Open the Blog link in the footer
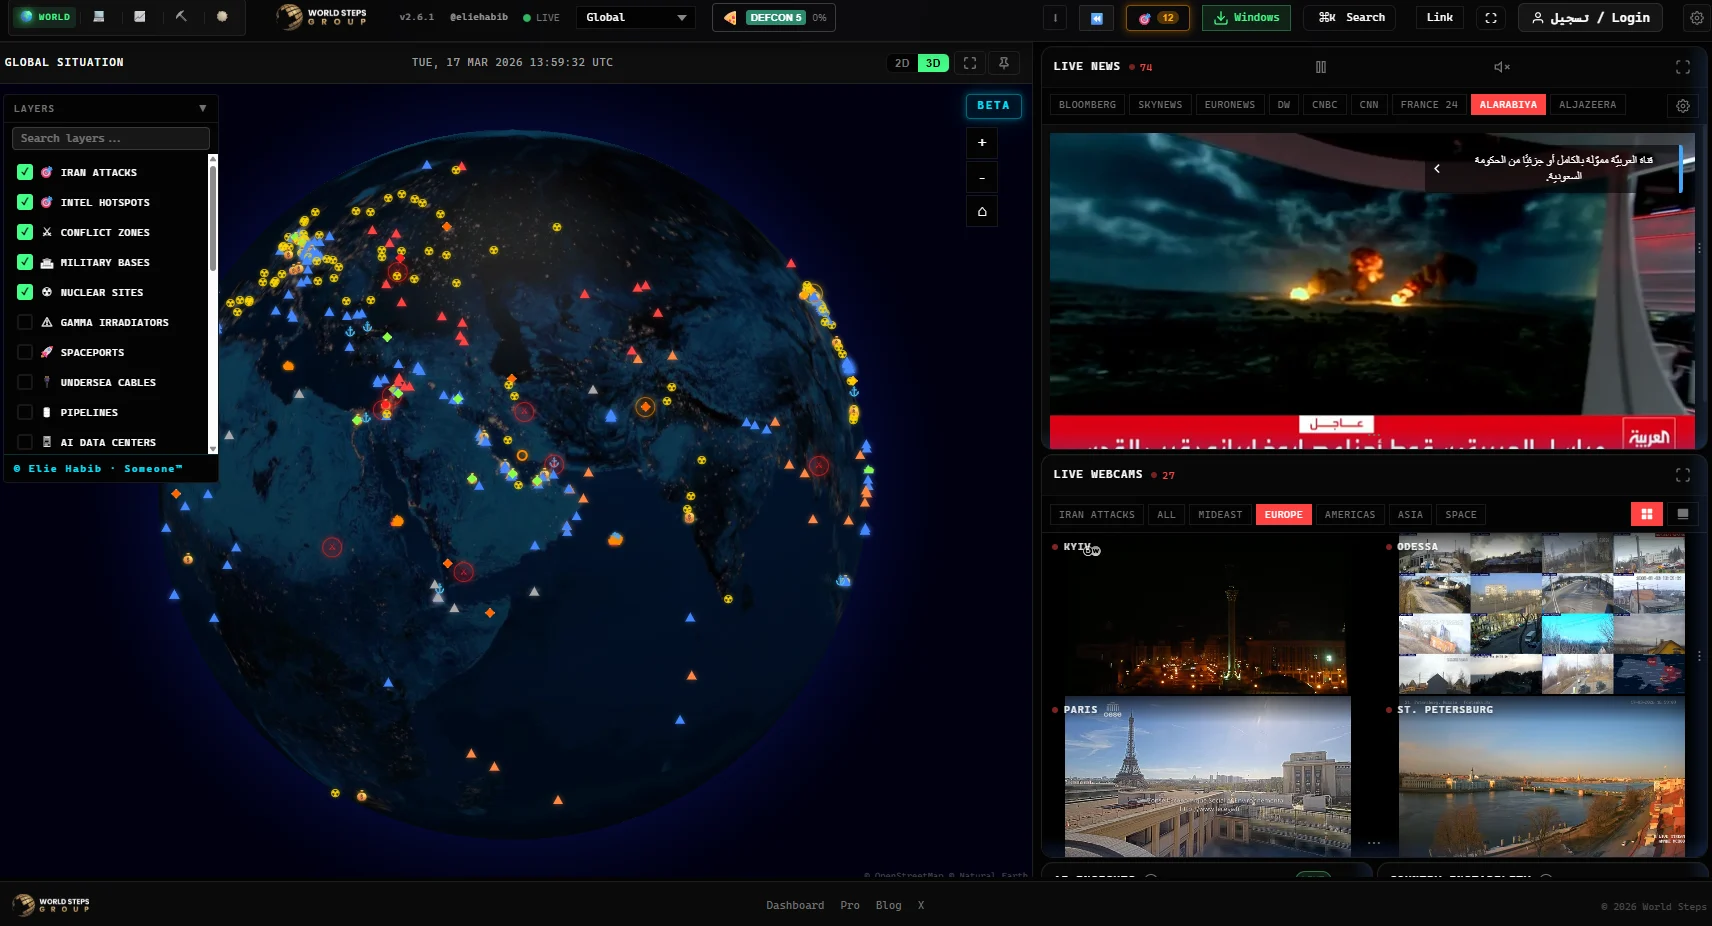Viewport: 1712px width, 926px height. [x=887, y=905]
